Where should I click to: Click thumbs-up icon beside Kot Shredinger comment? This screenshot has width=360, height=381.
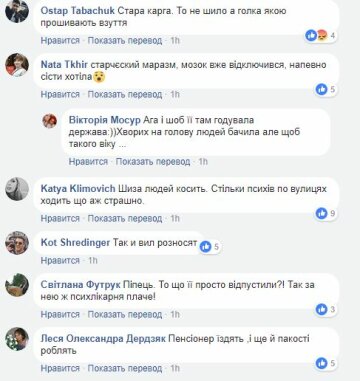pyautogui.click(x=206, y=247)
